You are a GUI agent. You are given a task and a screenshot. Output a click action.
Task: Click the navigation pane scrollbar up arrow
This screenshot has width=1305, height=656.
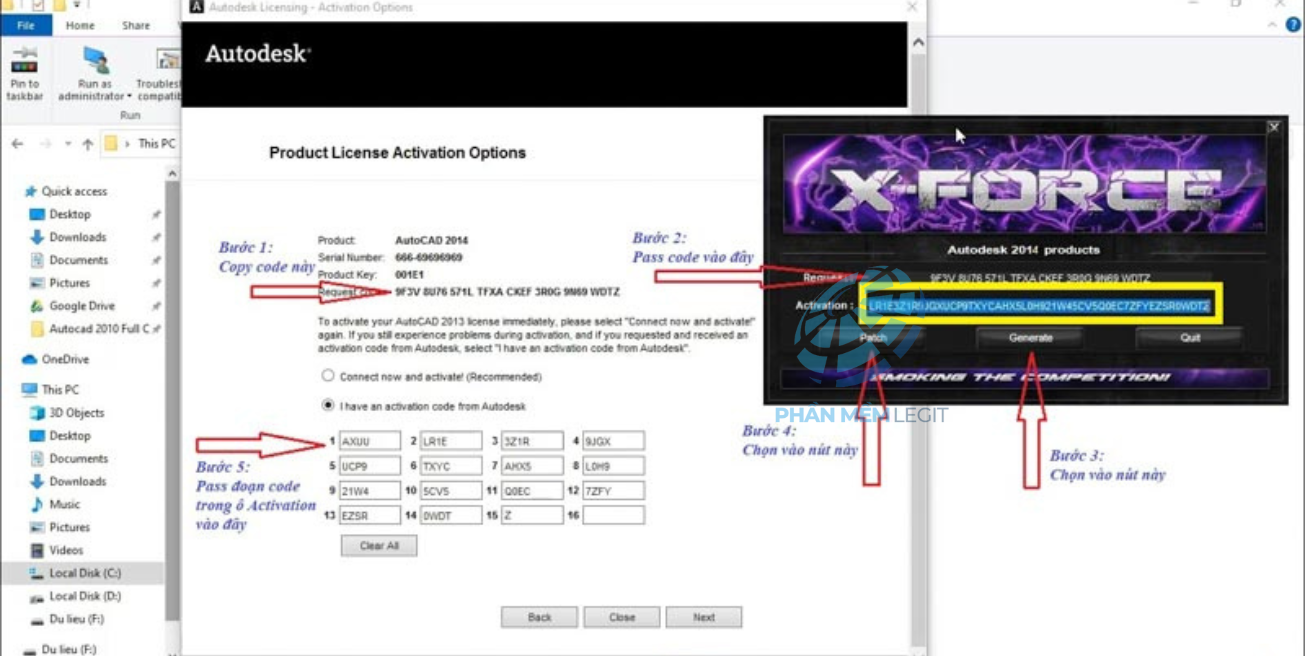[173, 175]
